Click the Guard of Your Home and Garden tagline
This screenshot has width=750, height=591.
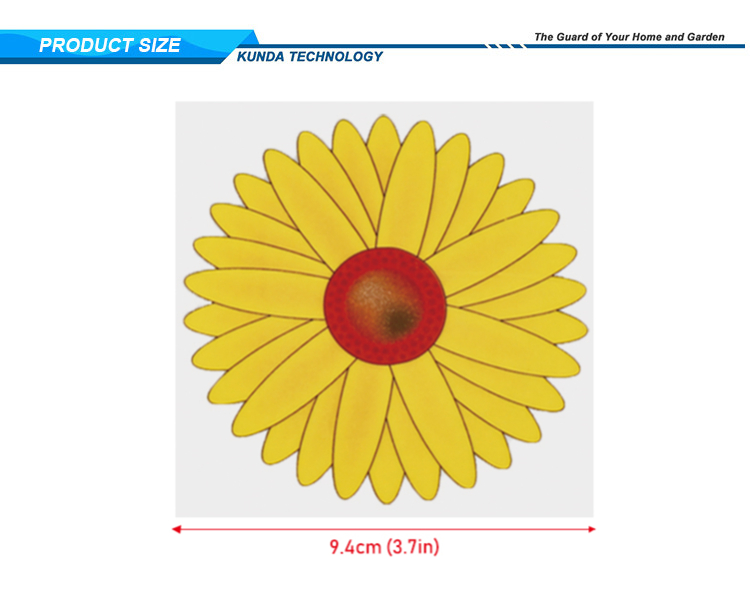pos(629,37)
